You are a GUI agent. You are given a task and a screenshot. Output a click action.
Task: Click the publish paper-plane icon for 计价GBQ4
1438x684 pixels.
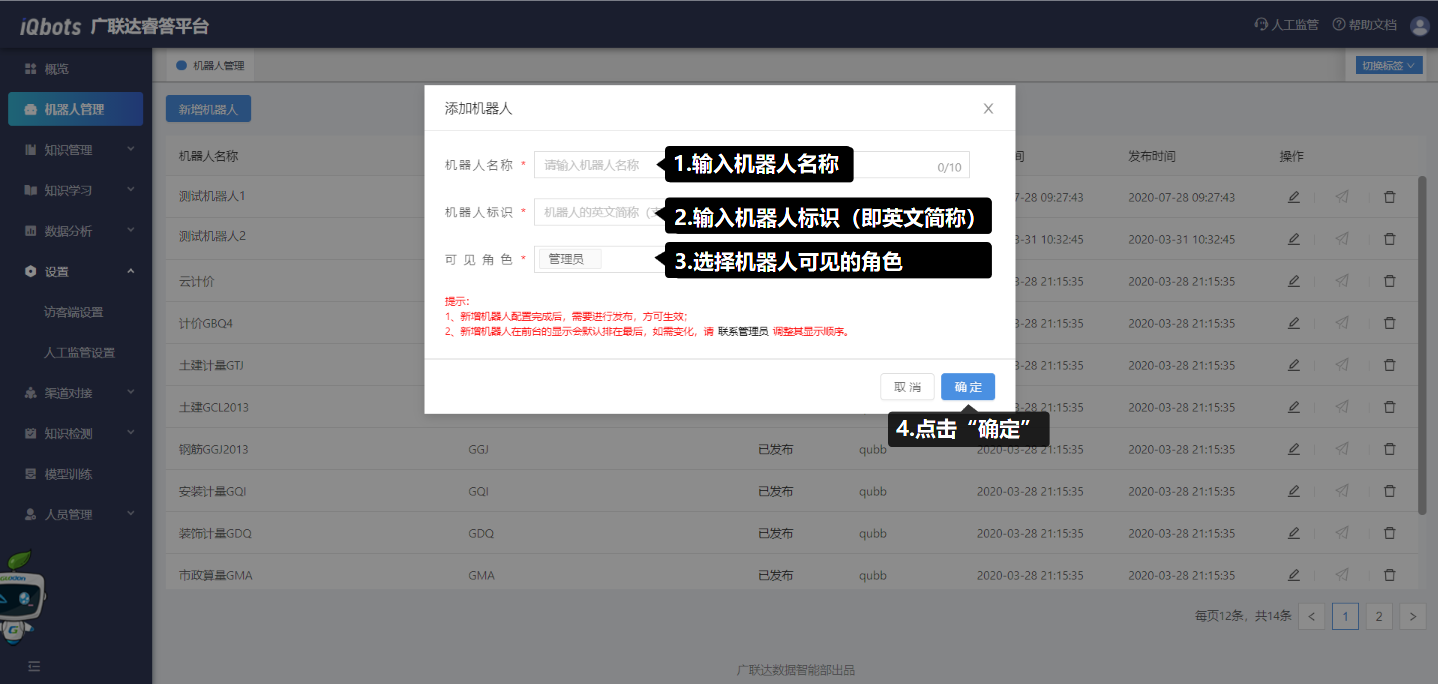coord(1341,323)
